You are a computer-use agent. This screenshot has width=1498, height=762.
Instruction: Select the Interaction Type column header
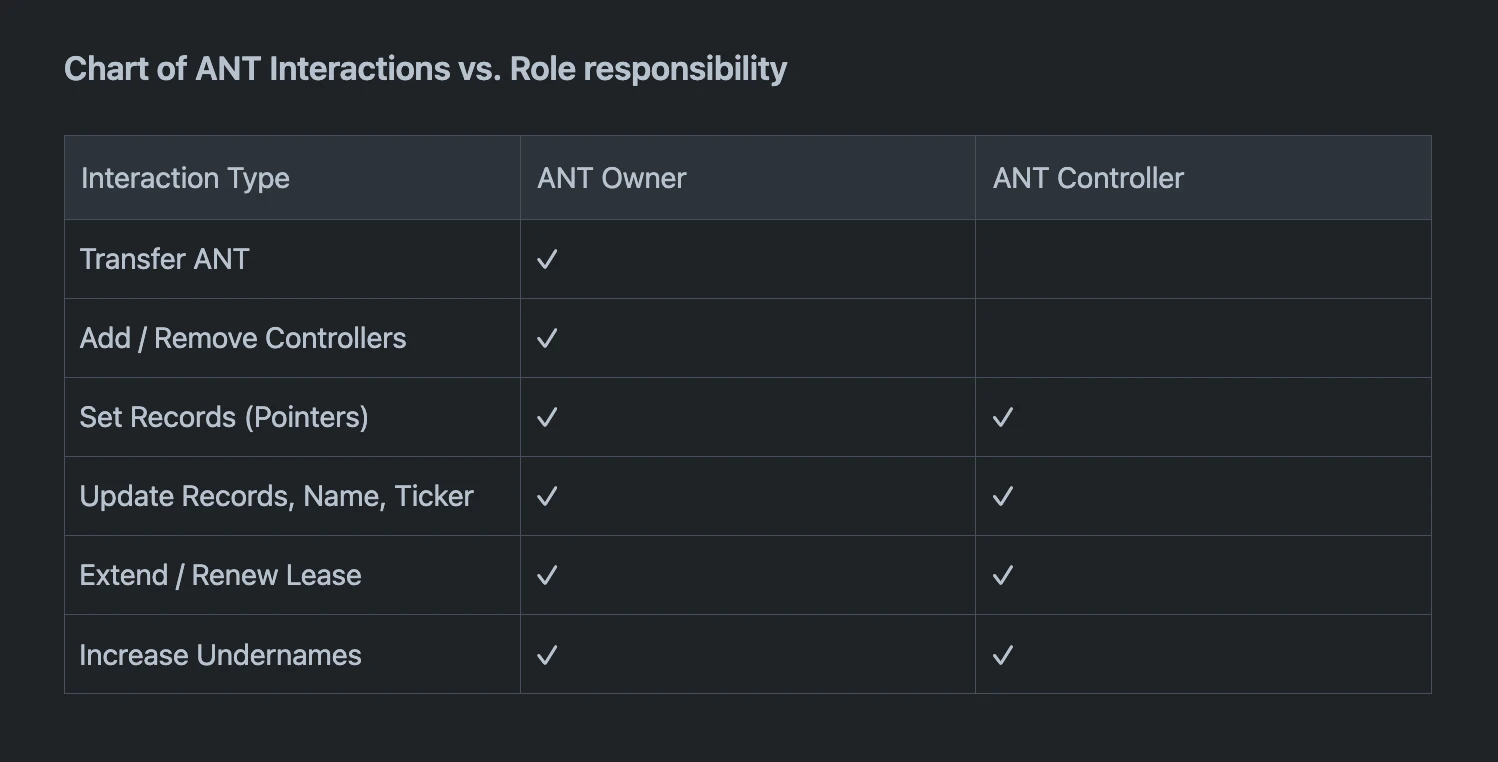tap(185, 178)
